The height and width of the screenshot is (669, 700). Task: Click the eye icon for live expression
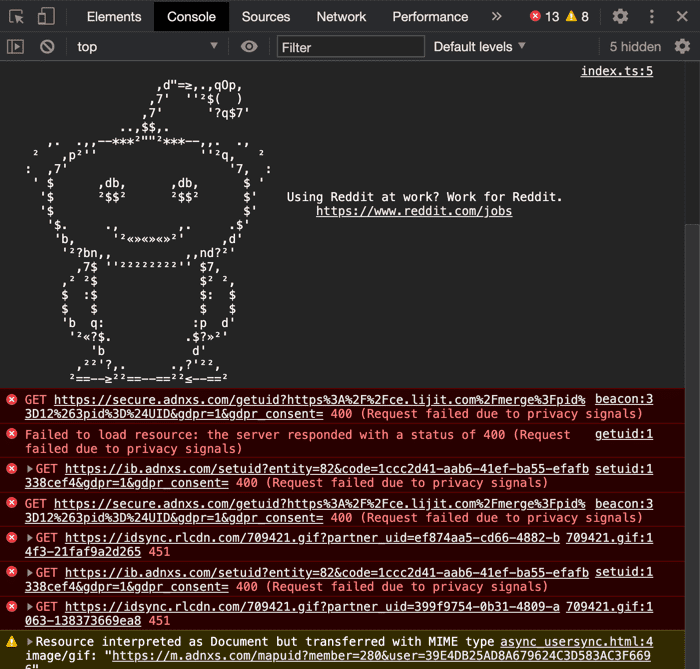pyautogui.click(x=249, y=47)
